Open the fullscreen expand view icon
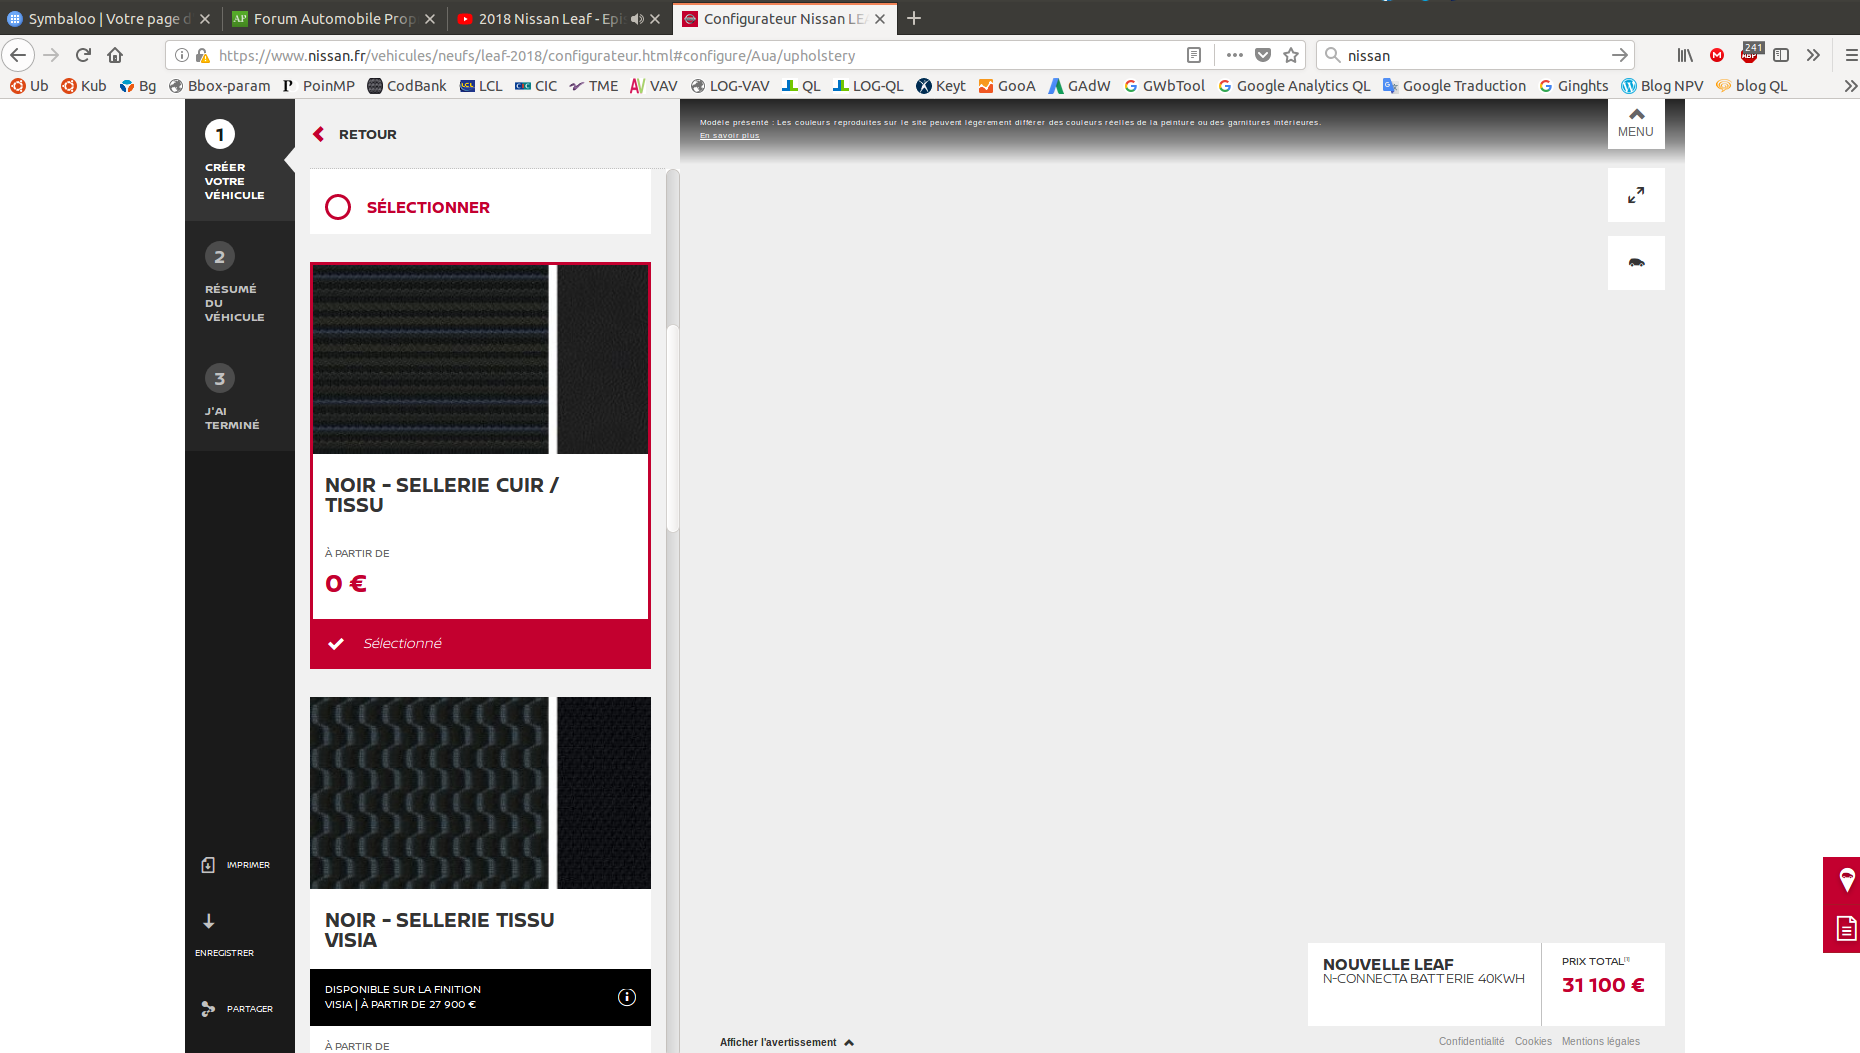Viewport: 1860px width, 1053px height. click(1636, 195)
